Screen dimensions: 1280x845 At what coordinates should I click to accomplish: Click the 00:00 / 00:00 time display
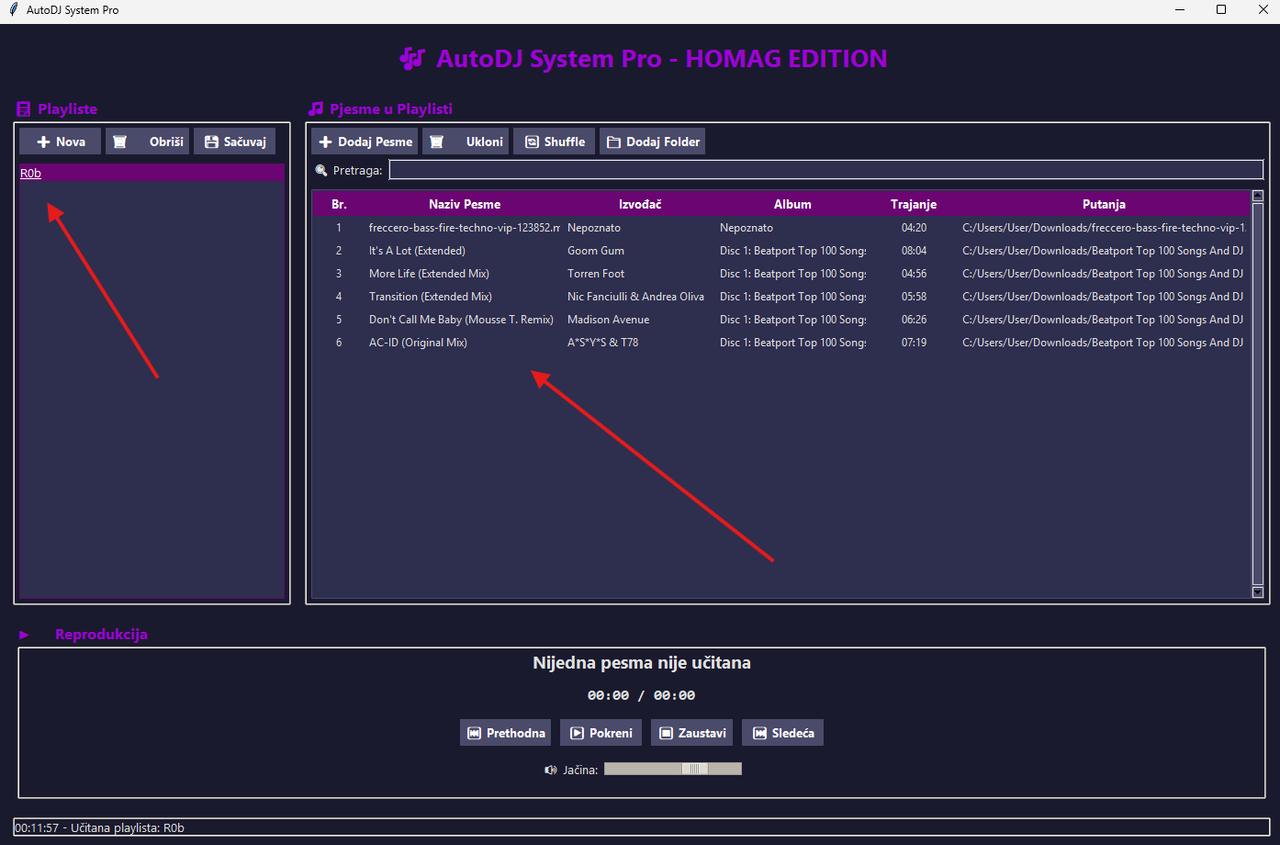[x=641, y=695]
